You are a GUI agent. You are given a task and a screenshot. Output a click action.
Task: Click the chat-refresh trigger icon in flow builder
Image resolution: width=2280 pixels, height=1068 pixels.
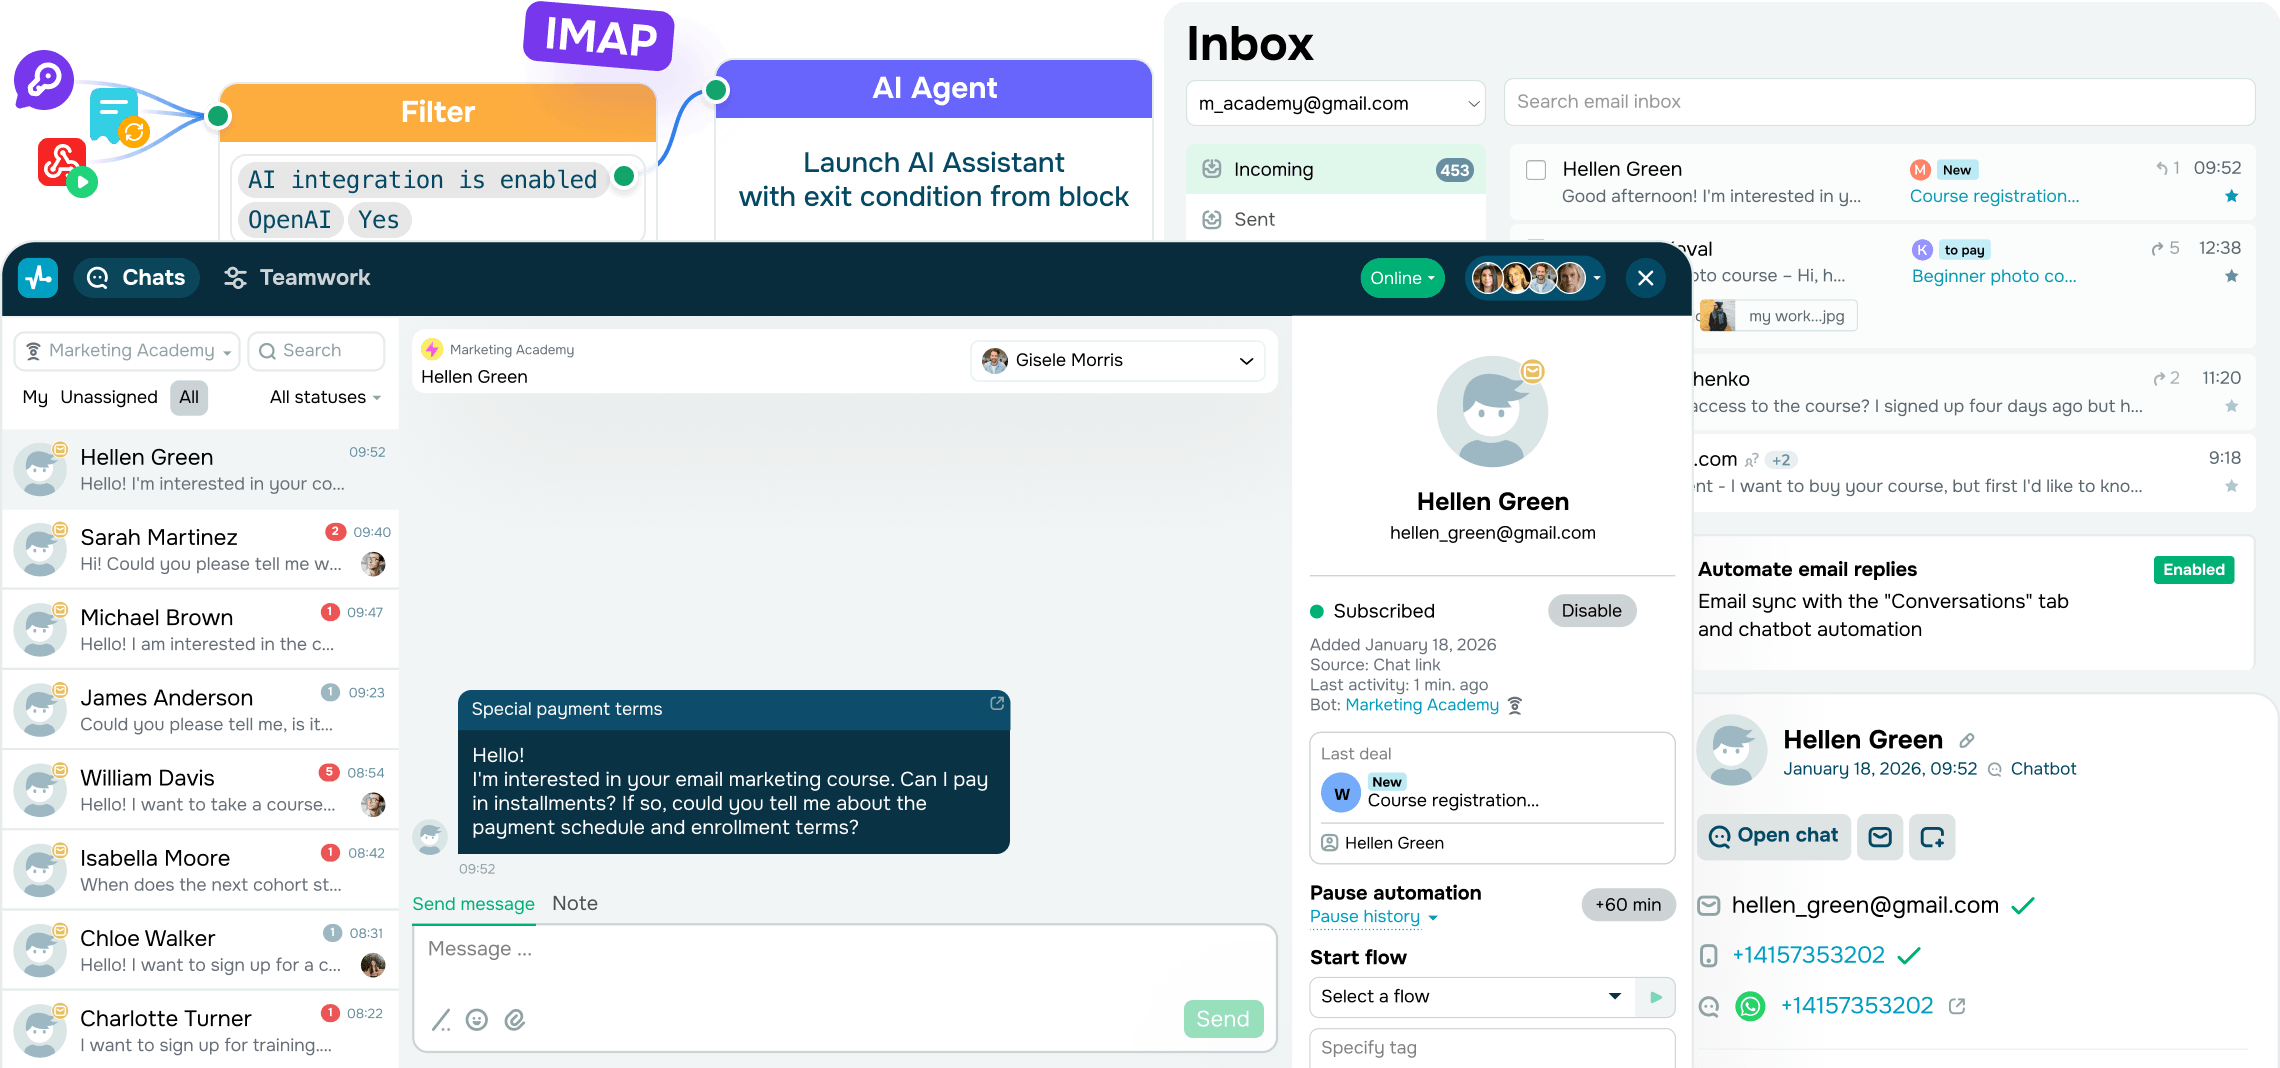114,116
